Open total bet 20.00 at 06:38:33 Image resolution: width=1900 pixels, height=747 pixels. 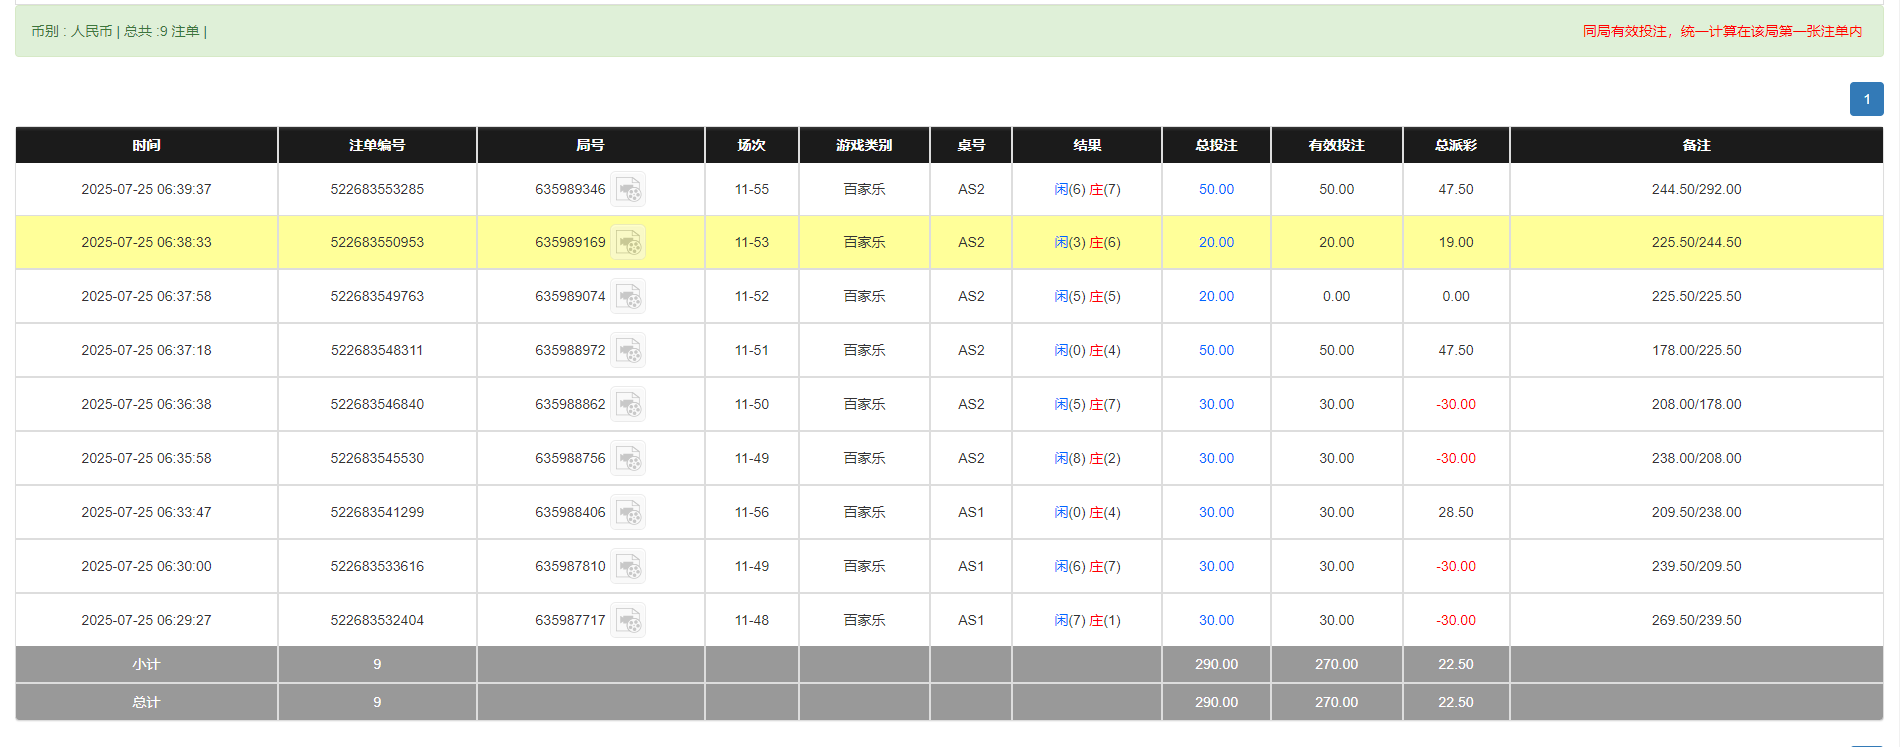point(1216,243)
